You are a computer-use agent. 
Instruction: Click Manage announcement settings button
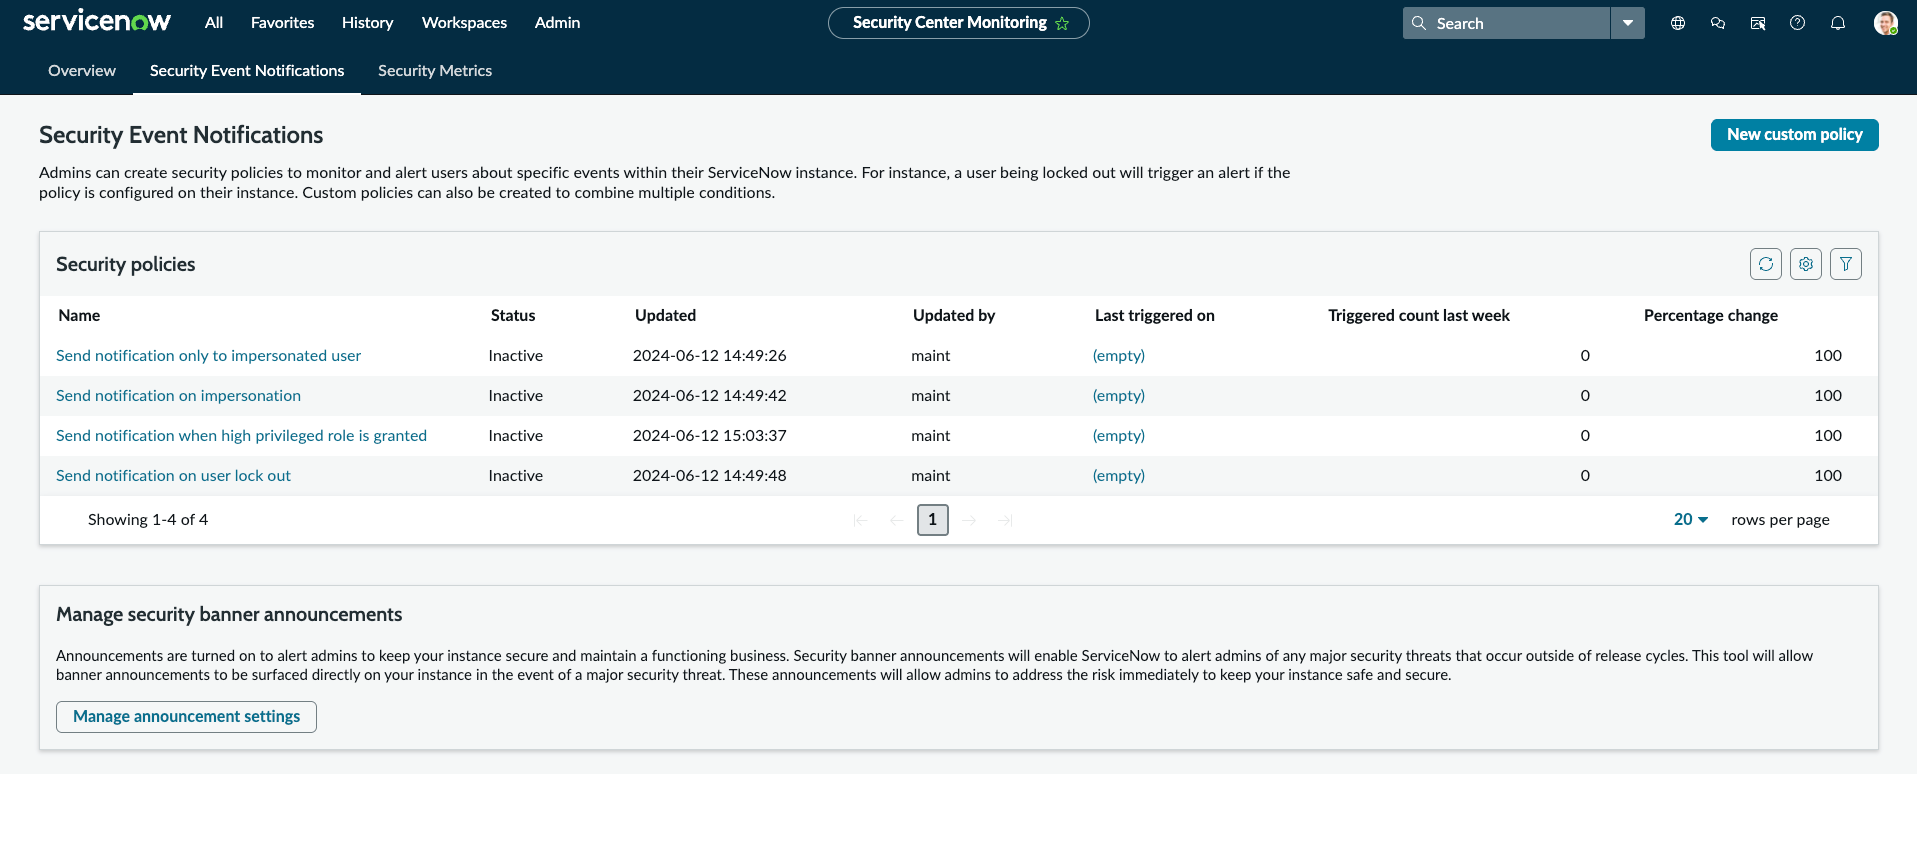[186, 717]
